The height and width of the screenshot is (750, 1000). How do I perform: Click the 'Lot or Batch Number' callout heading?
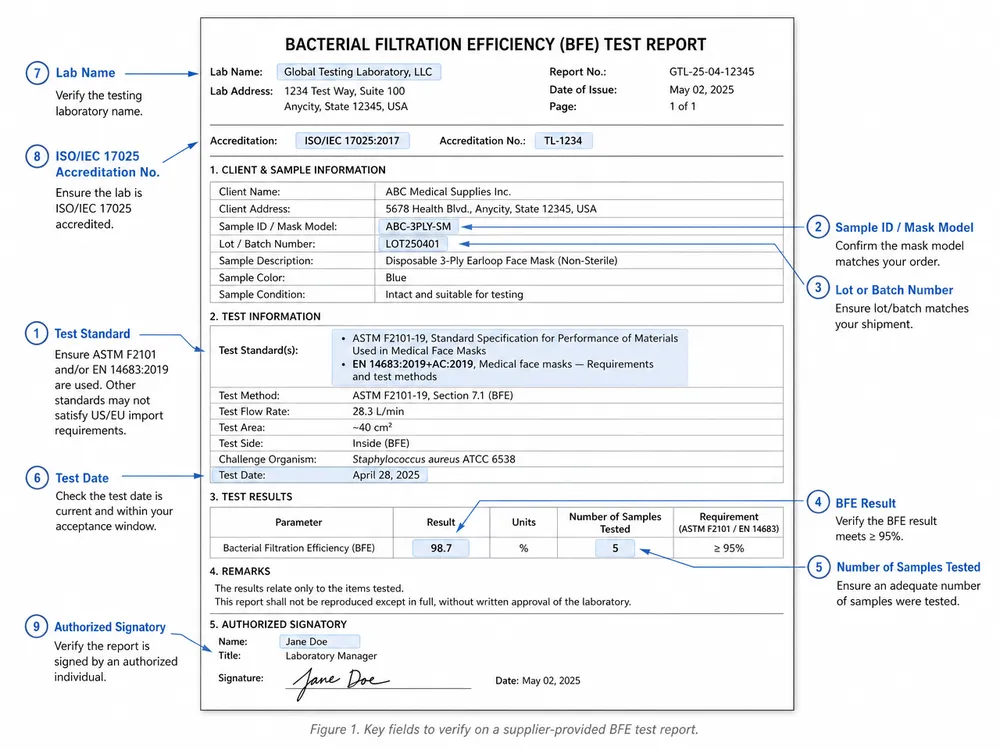coord(894,290)
